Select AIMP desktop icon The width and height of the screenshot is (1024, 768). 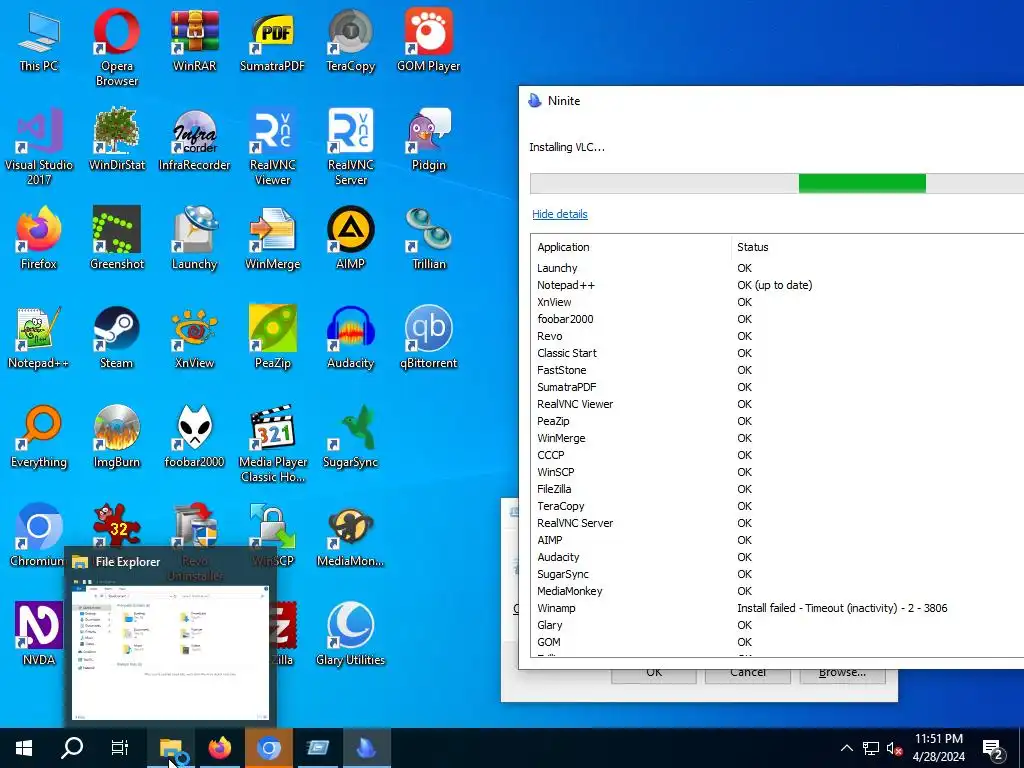point(351,239)
